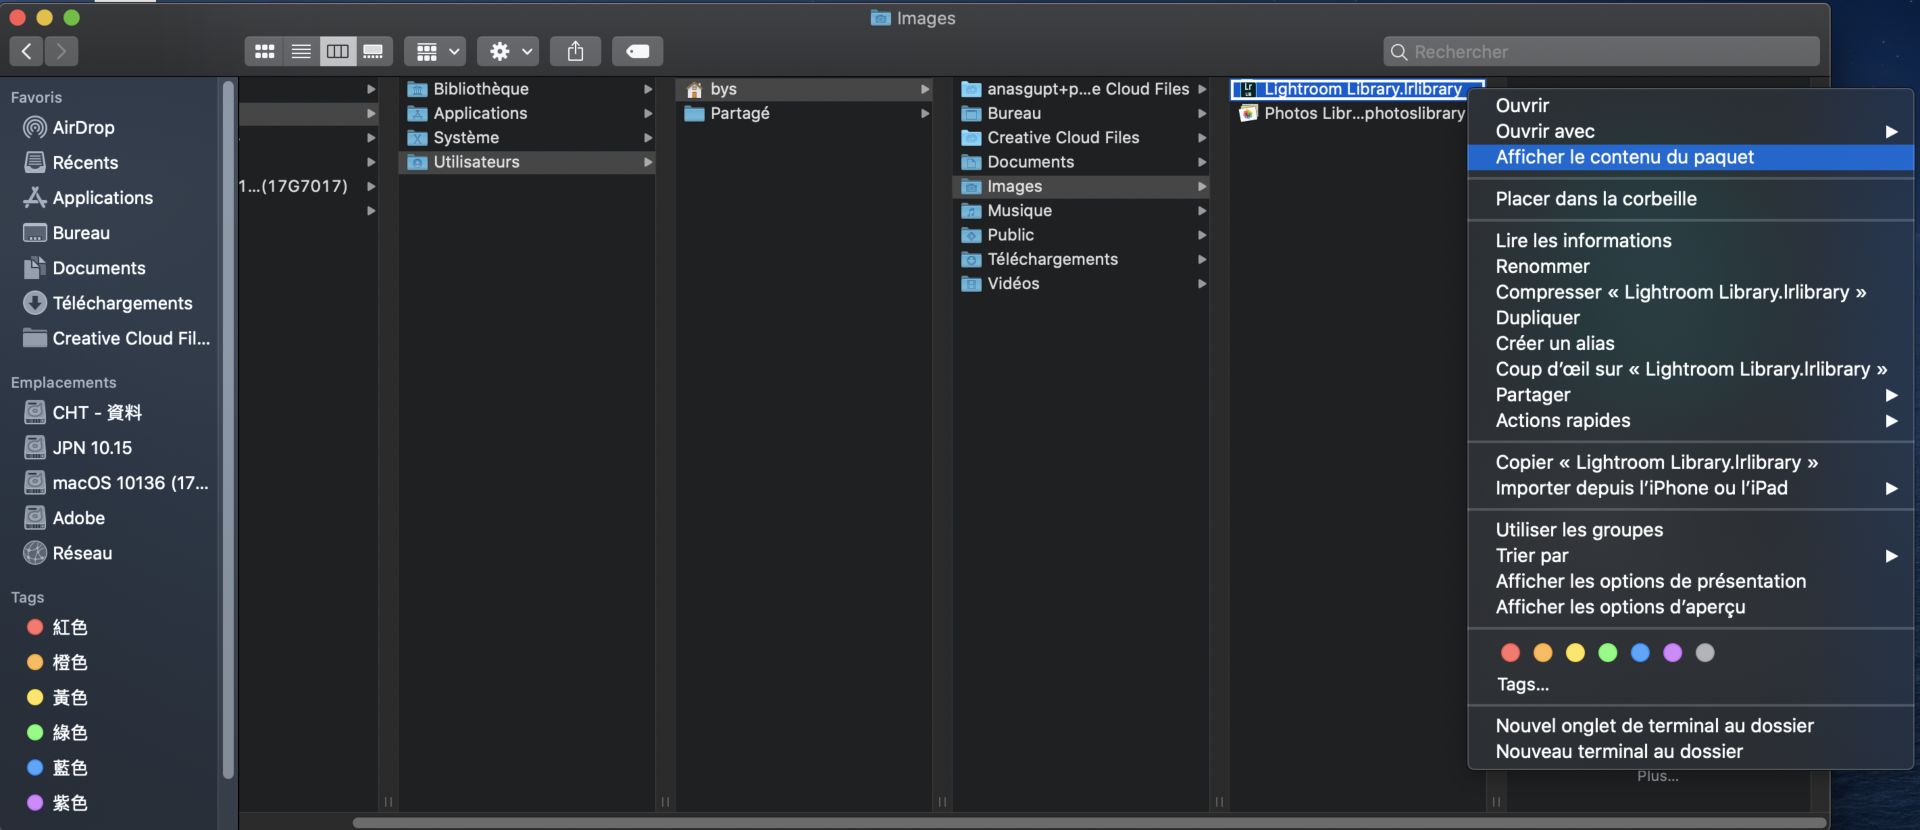
Task: Select the Utilisateurs folder
Action: [x=527, y=162]
